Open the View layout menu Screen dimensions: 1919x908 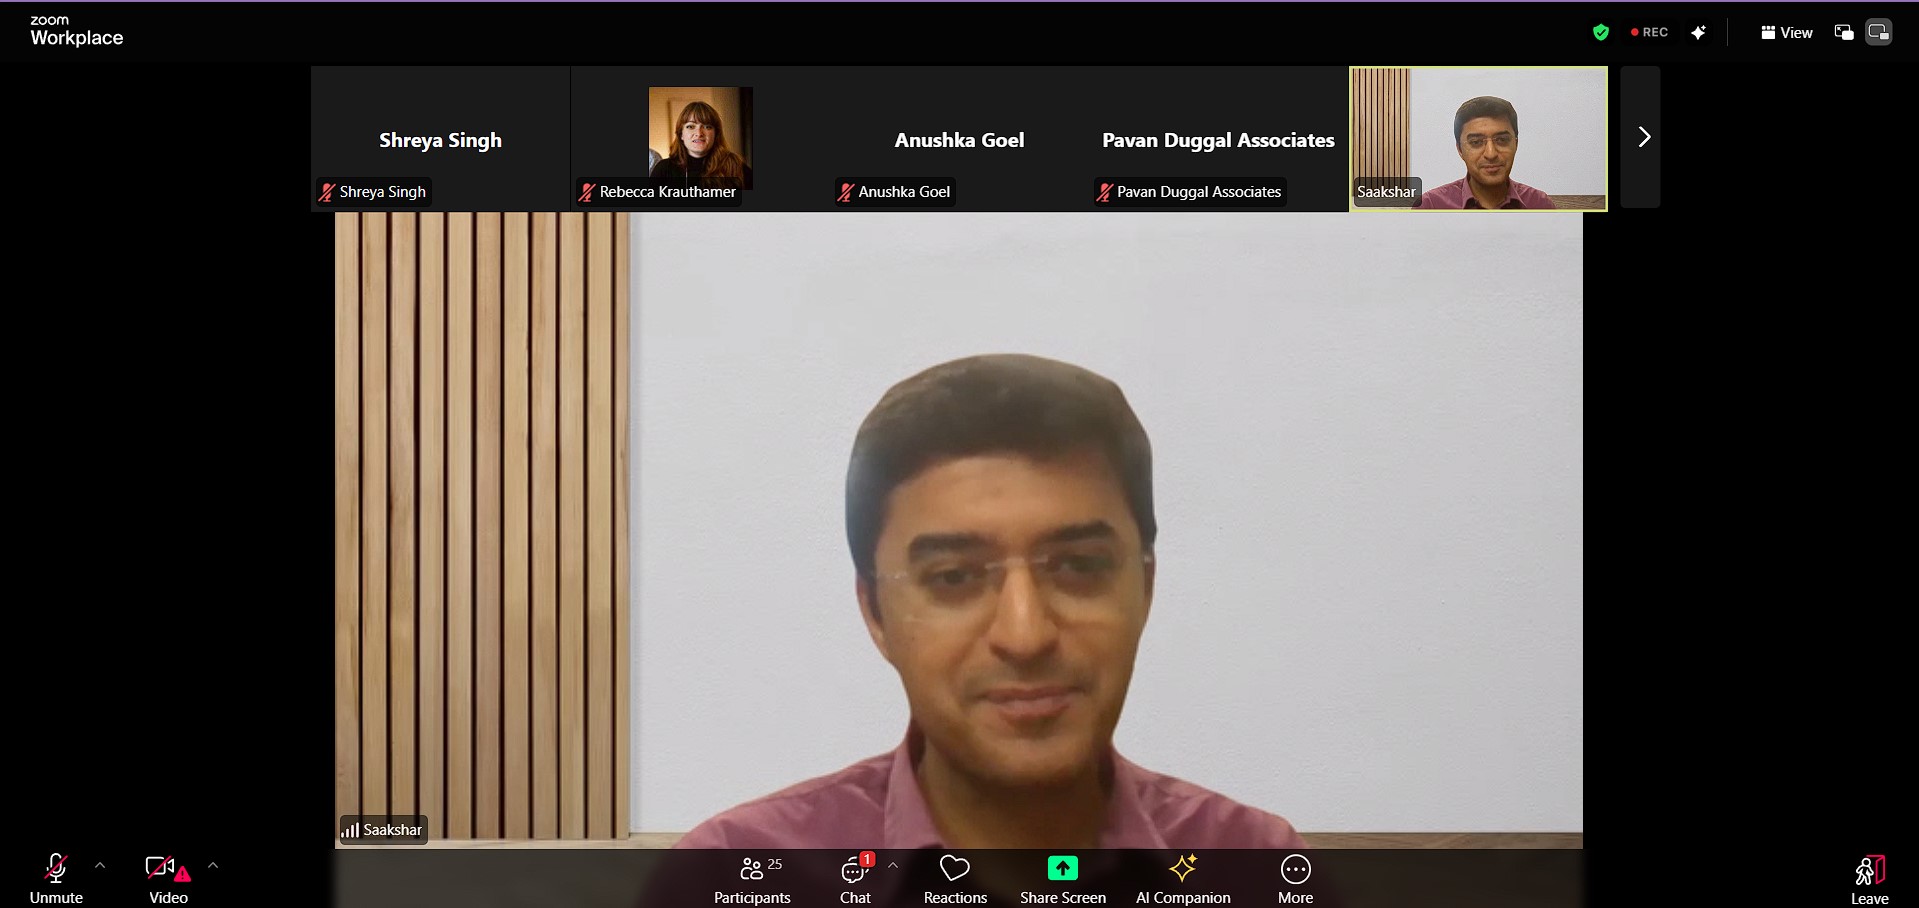pos(1787,32)
